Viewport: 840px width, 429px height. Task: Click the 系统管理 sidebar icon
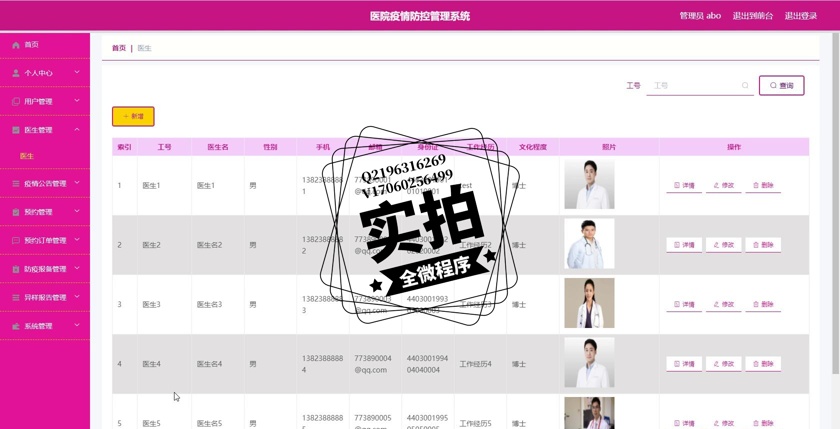(16, 326)
